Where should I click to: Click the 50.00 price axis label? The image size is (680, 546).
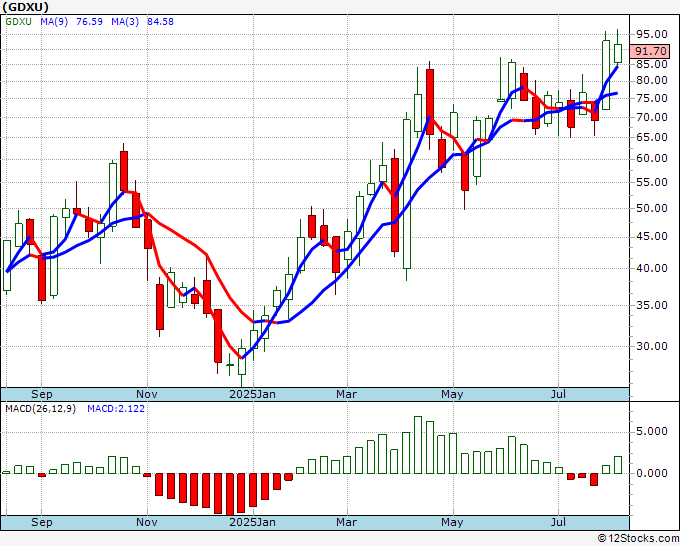pyautogui.click(x=651, y=208)
